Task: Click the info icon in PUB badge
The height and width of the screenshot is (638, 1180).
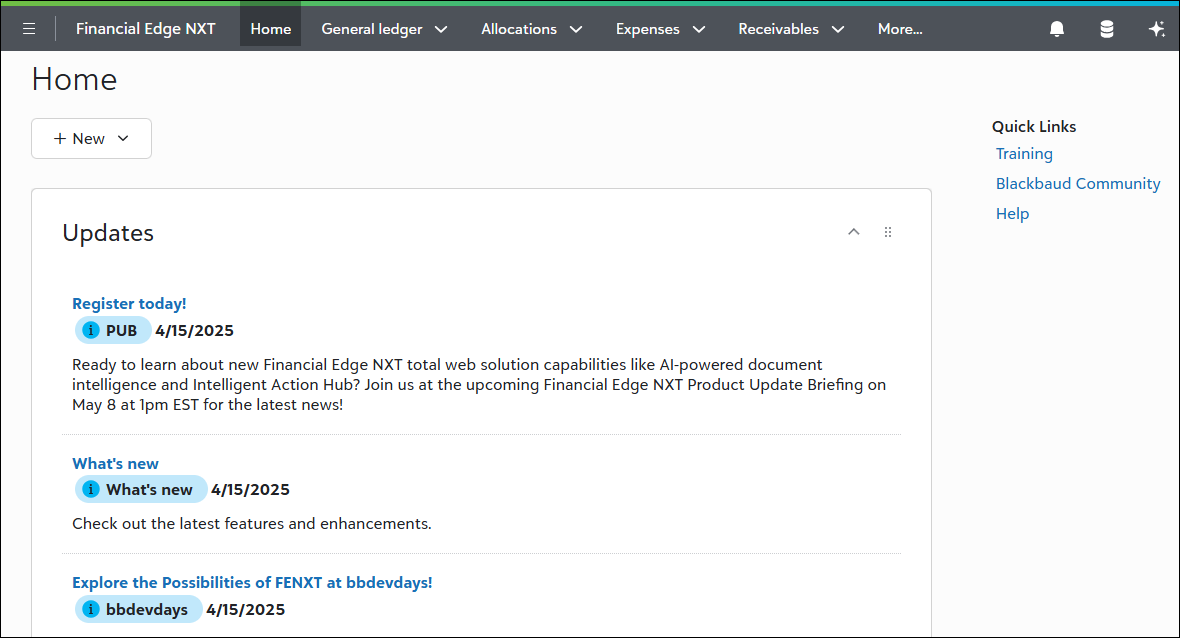Action: (x=90, y=330)
